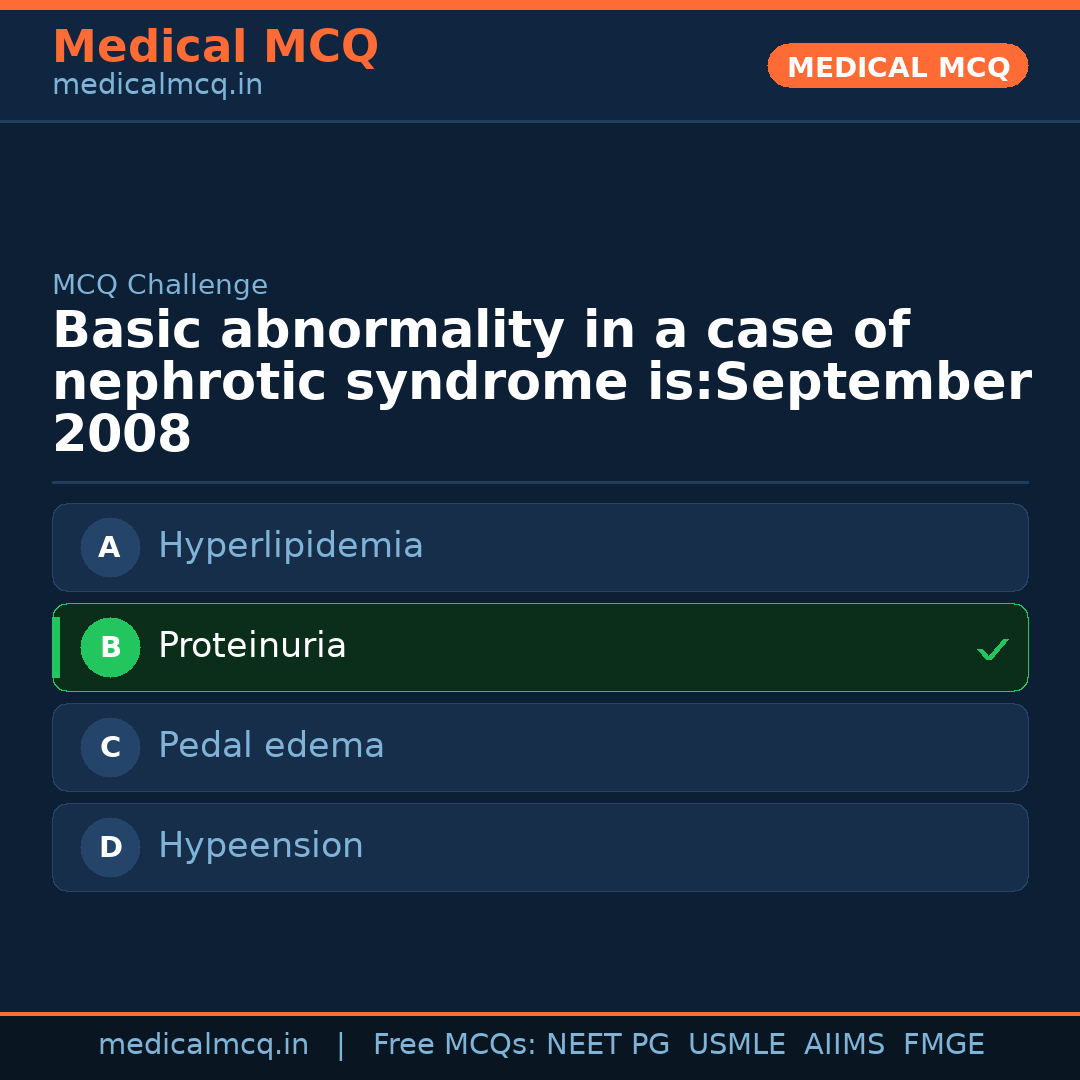This screenshot has height=1080, width=1080.
Task: Select the Hyperlipidemia answer option
Action: (x=290, y=546)
